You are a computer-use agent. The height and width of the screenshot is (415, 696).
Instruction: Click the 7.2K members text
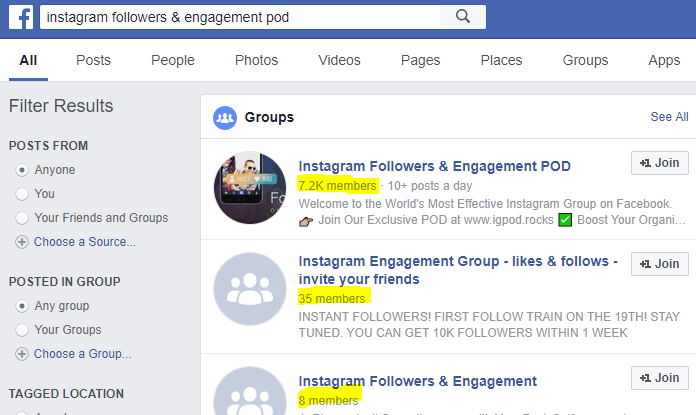(337, 186)
